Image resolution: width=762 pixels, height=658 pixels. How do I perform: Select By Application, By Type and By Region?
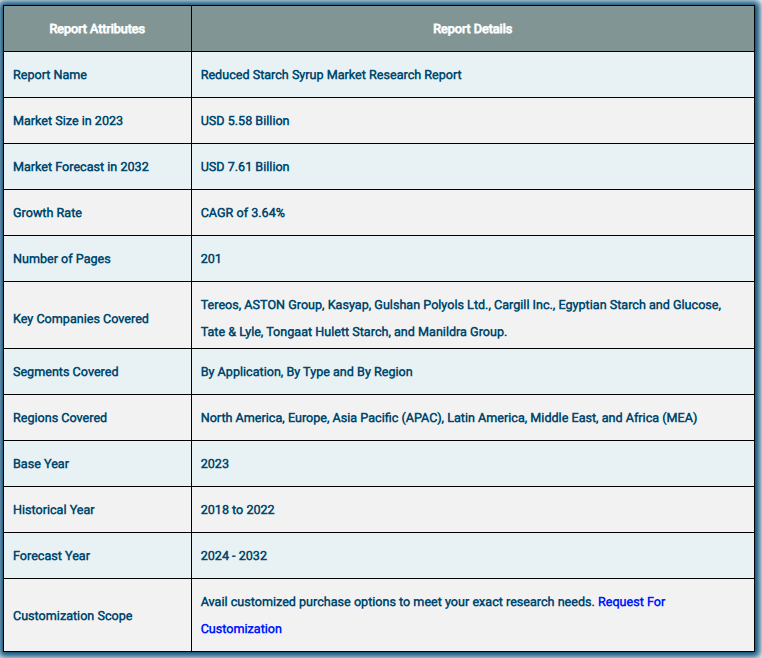point(307,372)
